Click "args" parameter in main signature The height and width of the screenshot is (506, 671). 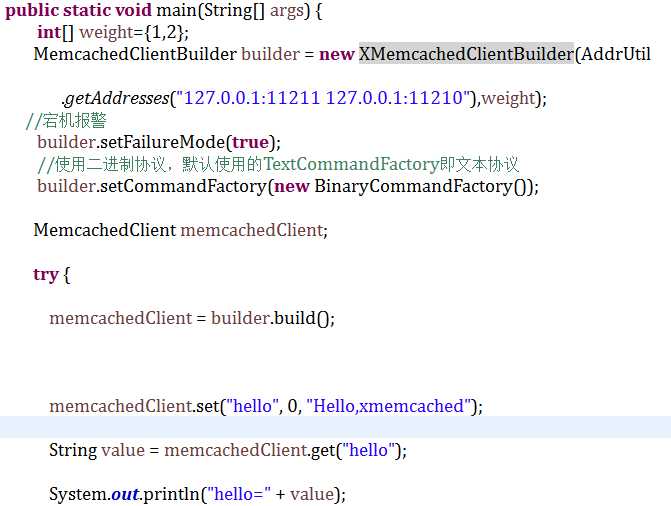[x=286, y=12]
